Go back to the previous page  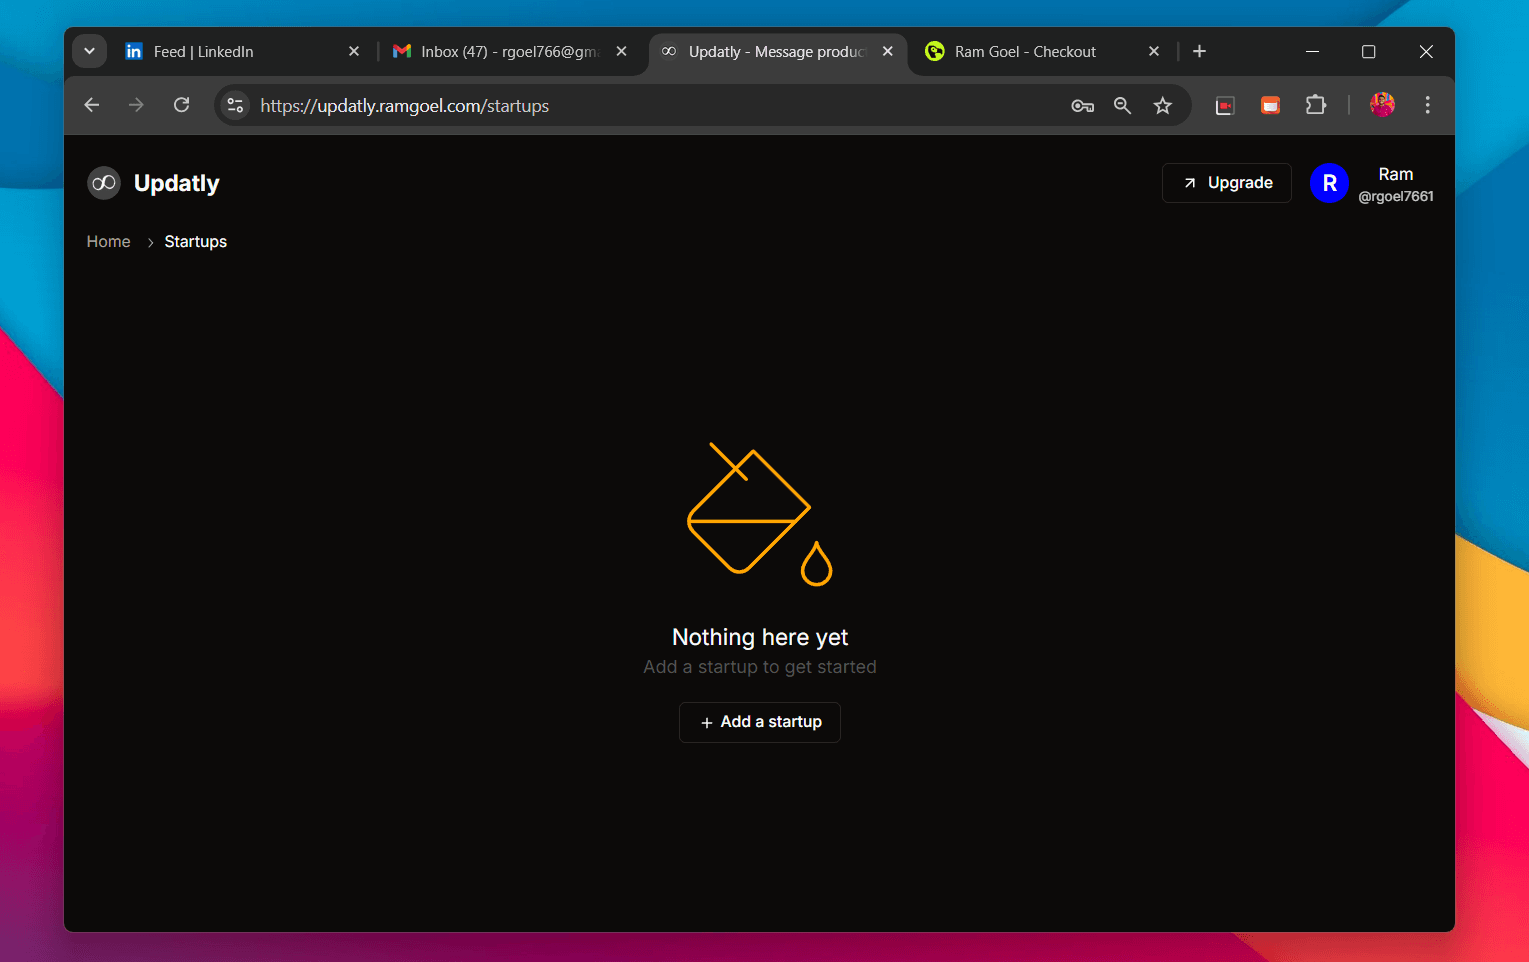pyautogui.click(x=92, y=105)
